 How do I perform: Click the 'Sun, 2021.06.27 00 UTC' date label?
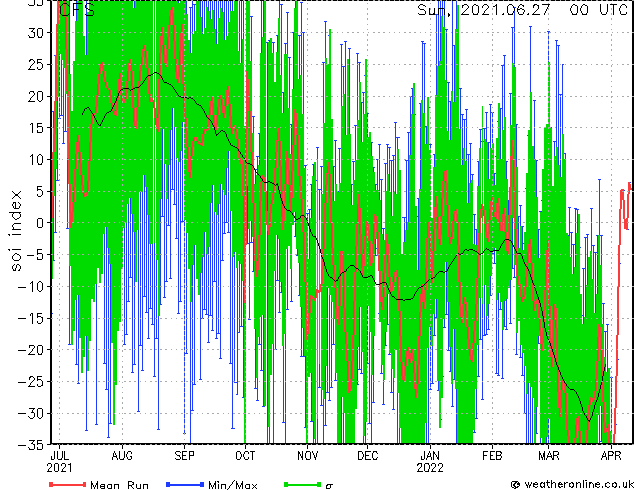click(522, 9)
